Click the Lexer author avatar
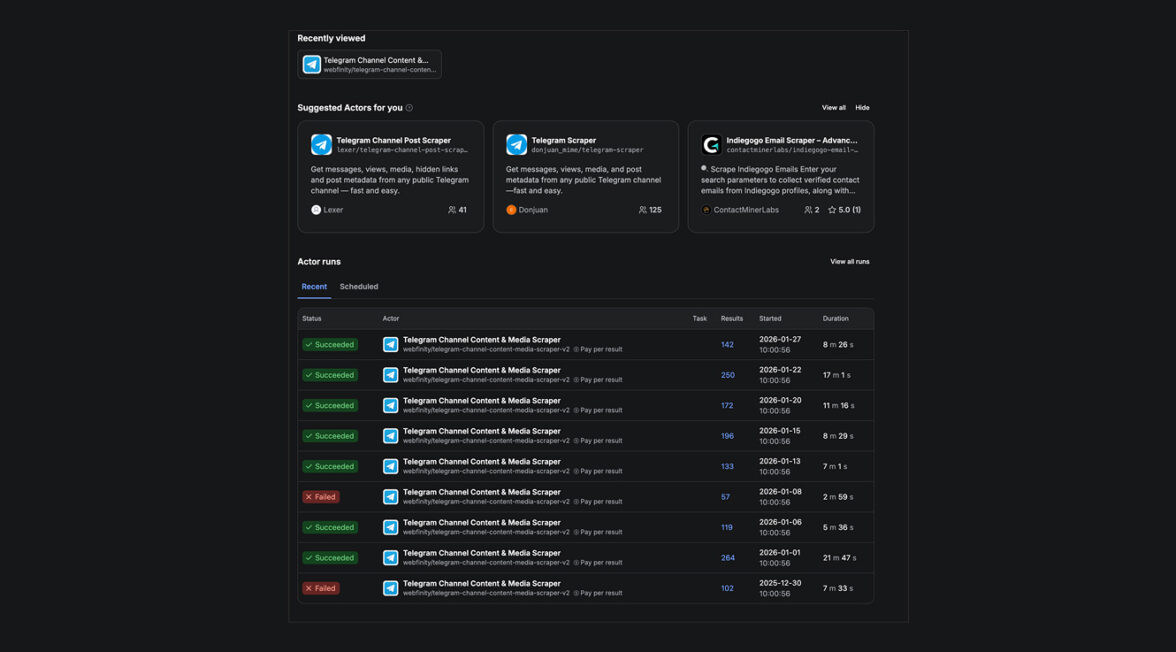Screen dimensions: 1176x652 point(316,210)
